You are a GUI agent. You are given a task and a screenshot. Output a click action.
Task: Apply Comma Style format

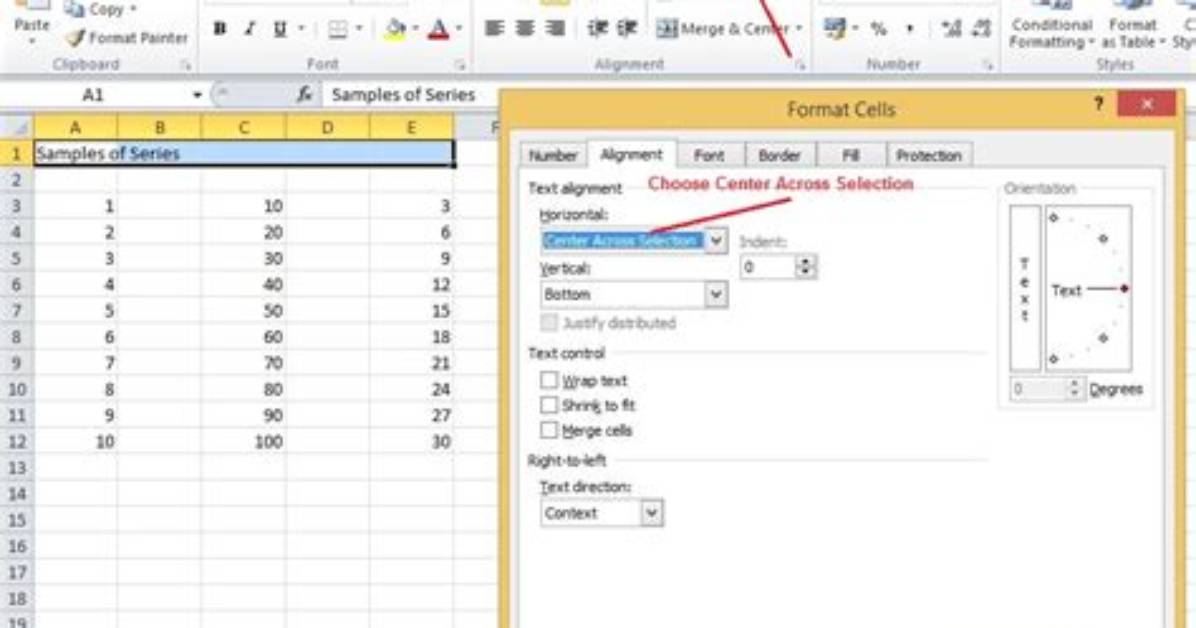(x=909, y=29)
